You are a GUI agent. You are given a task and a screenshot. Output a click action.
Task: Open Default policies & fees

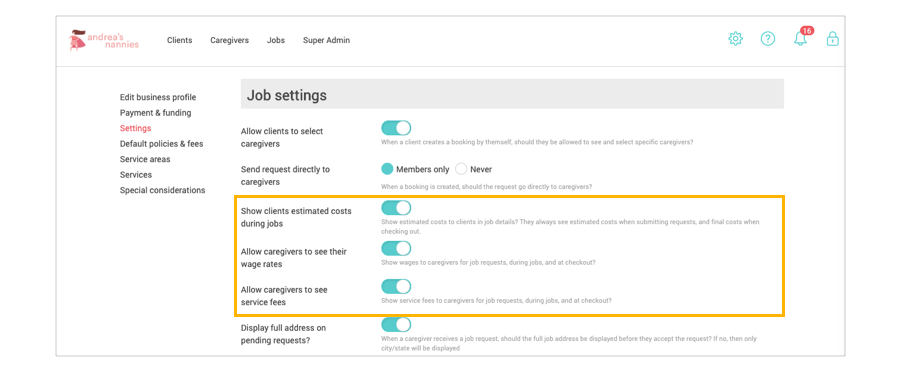click(161, 144)
